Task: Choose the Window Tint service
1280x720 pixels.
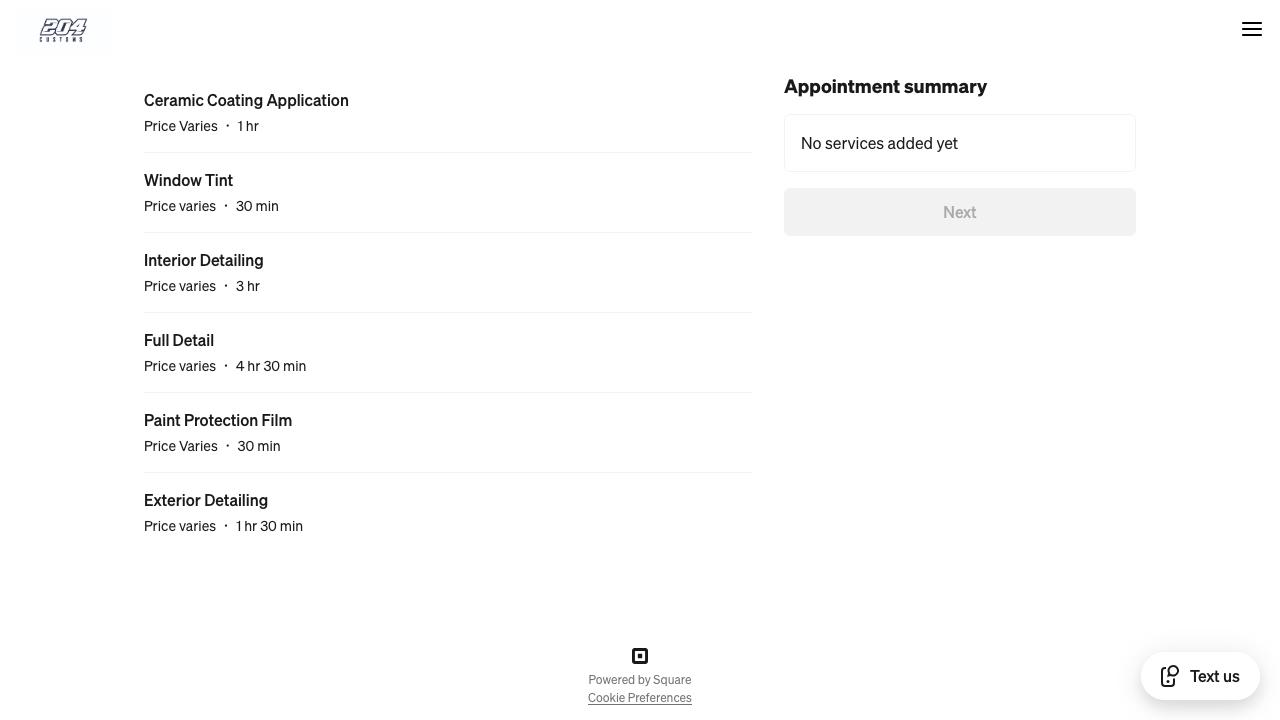Action: tap(188, 180)
